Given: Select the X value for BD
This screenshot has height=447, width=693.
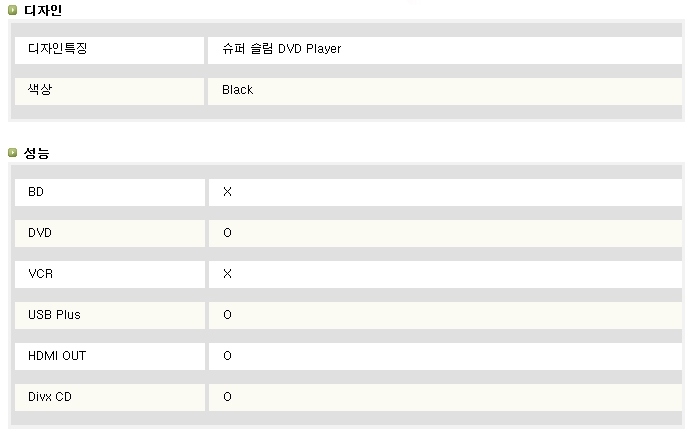Looking at the screenshot, I should [227, 192].
